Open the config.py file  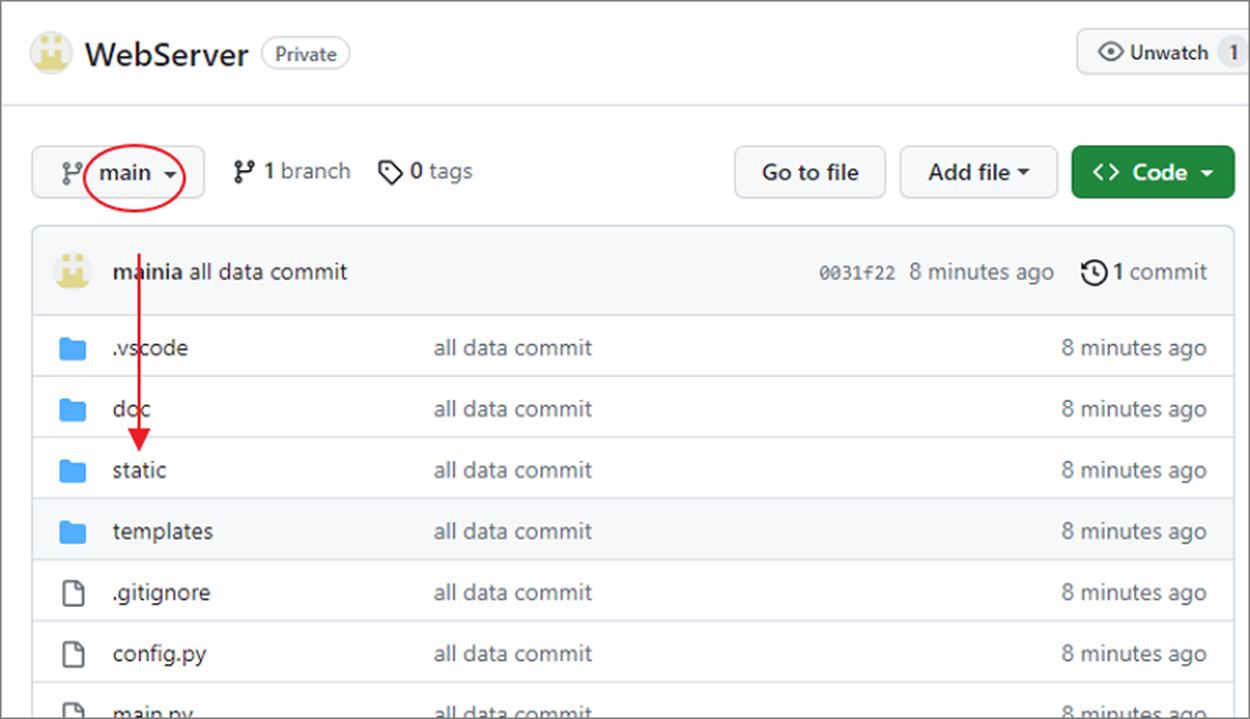tap(159, 654)
